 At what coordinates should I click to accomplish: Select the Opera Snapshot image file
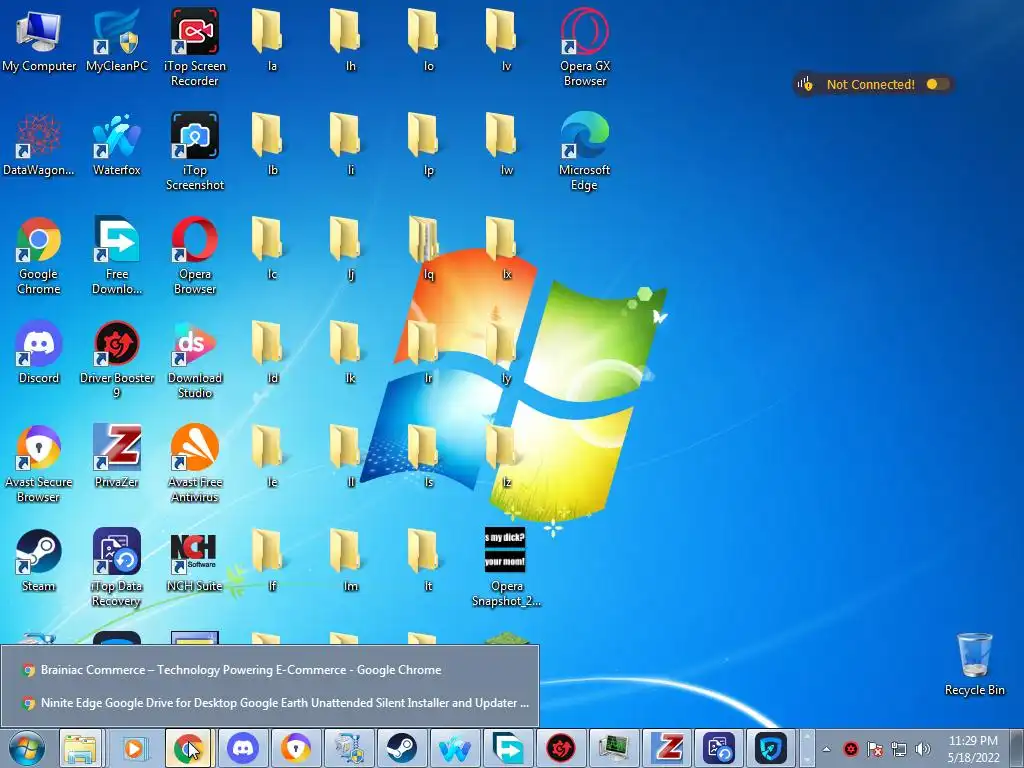tap(506, 567)
